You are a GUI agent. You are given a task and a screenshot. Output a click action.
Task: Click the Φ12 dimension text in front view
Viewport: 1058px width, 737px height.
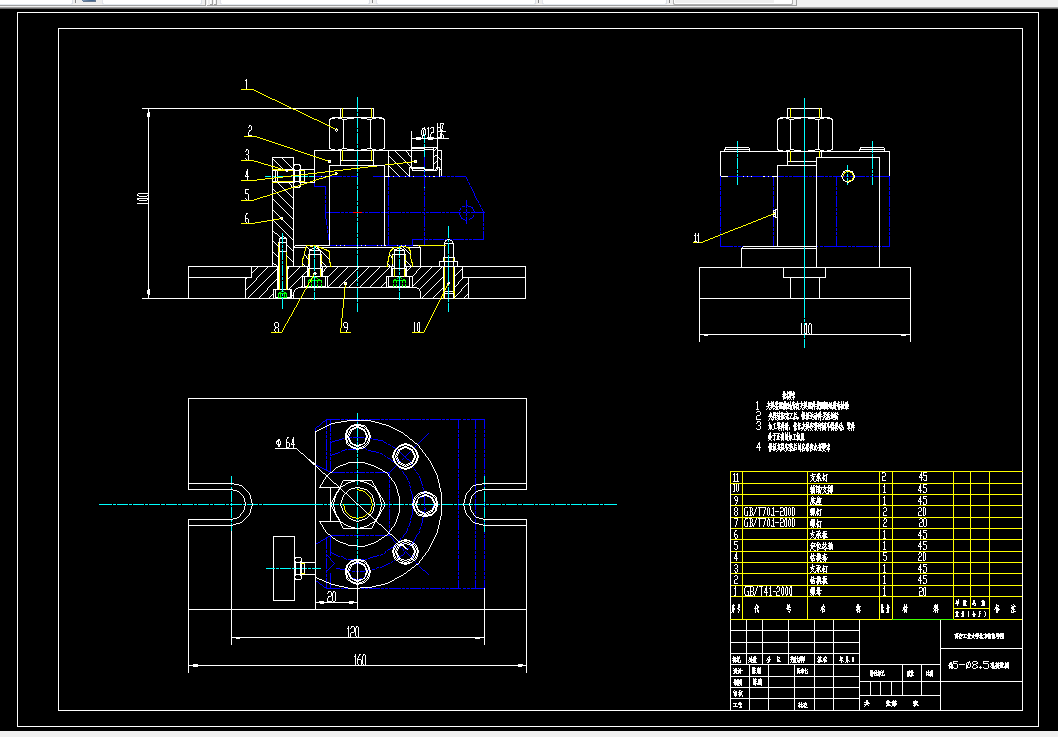428,133
